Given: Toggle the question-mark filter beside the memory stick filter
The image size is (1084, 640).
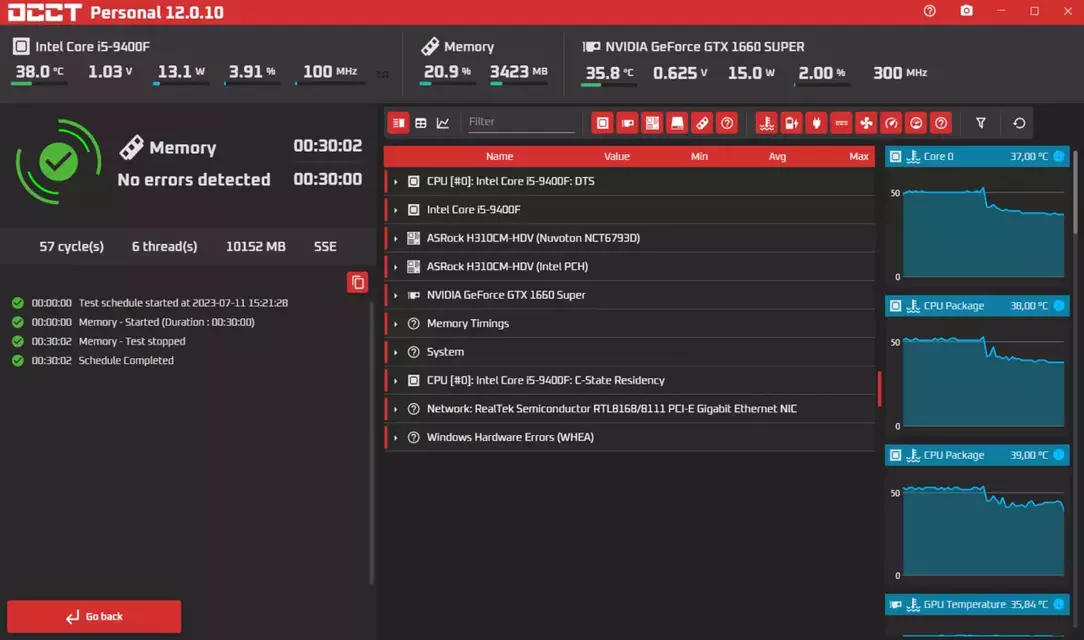Looking at the screenshot, I should pyautogui.click(x=727, y=123).
